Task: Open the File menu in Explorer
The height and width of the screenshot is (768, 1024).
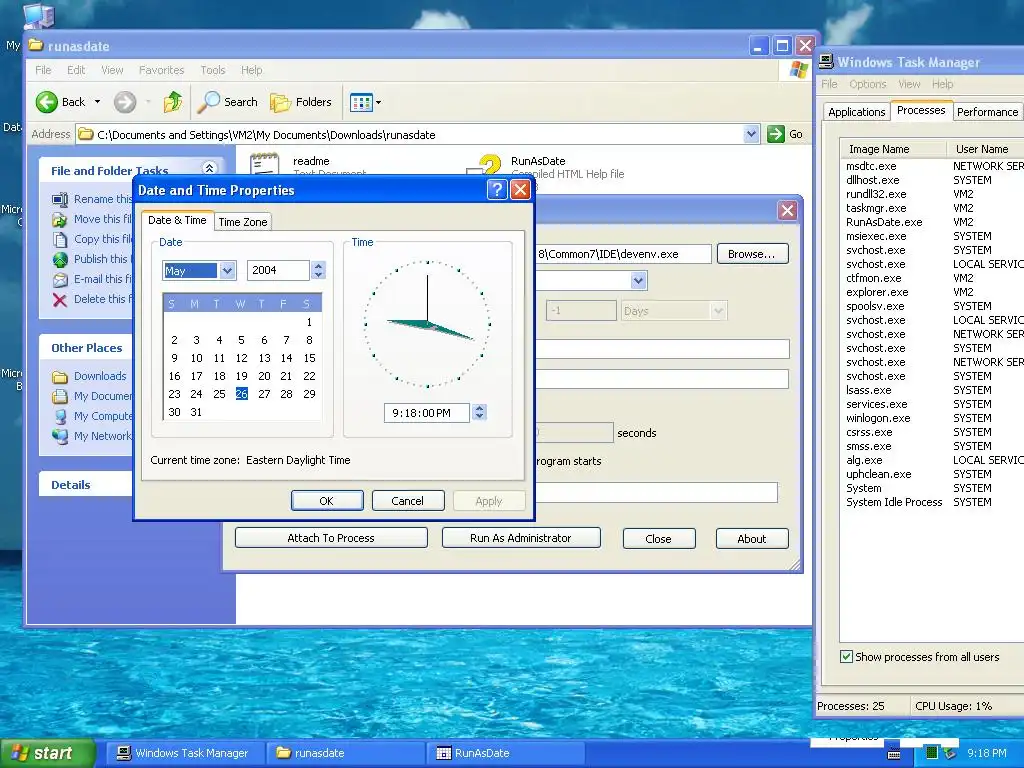Action: [x=43, y=70]
